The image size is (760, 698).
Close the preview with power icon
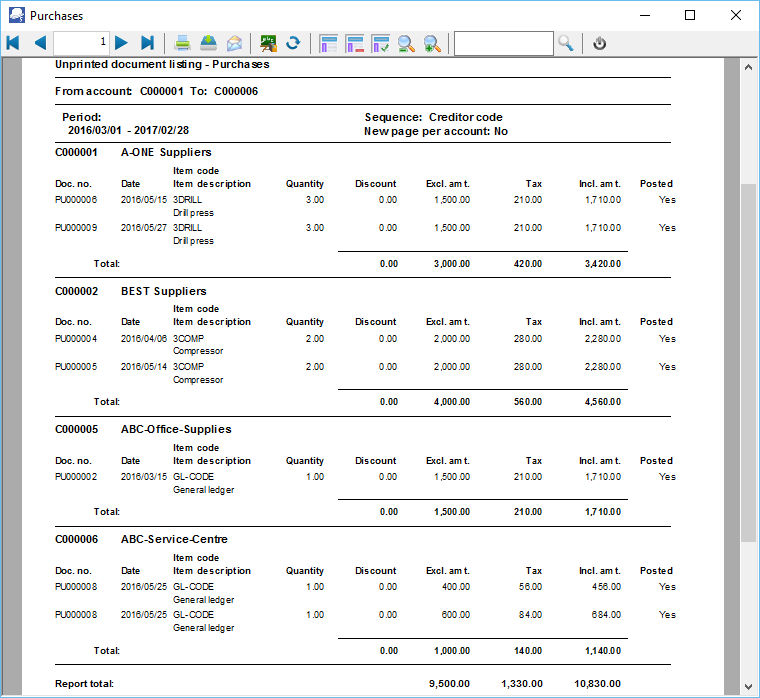pyautogui.click(x=599, y=43)
